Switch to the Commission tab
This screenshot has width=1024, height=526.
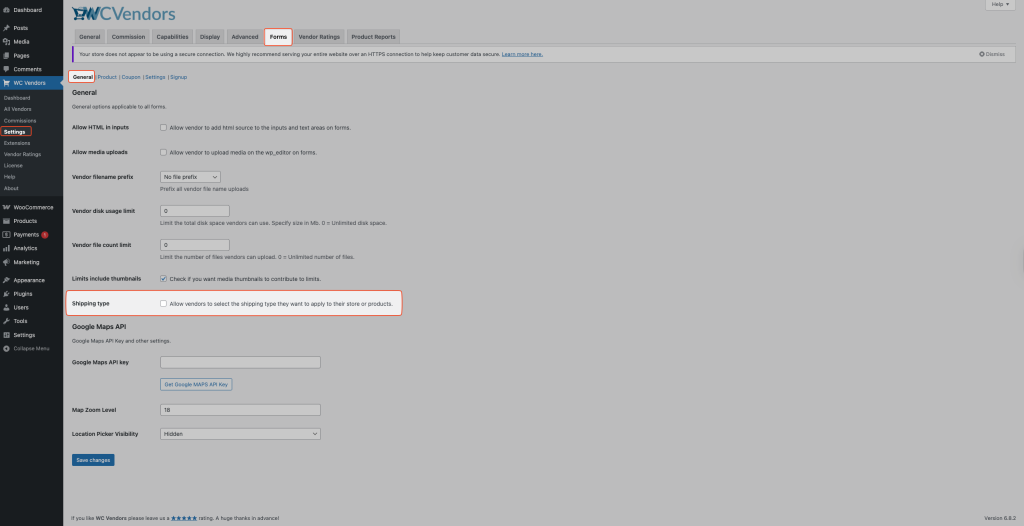coord(128,37)
